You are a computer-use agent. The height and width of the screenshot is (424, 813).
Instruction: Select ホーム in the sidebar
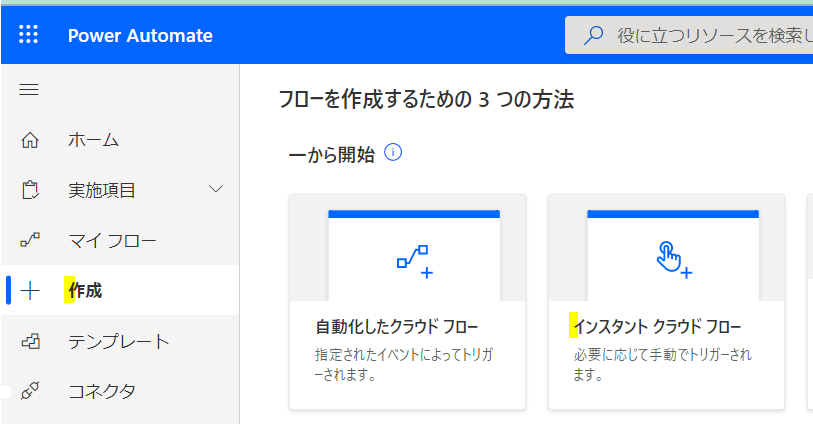(x=93, y=140)
